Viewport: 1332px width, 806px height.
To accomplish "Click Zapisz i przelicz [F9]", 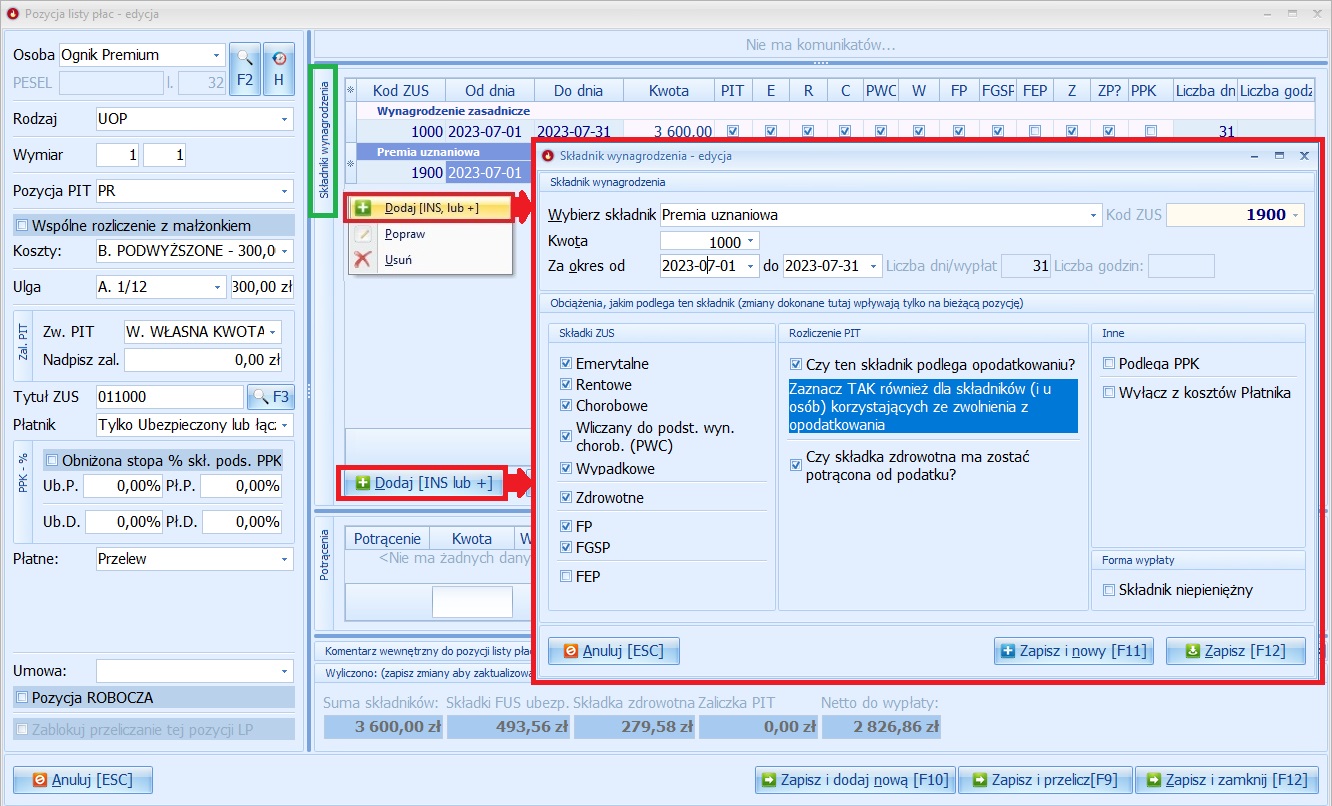I will [1047, 780].
